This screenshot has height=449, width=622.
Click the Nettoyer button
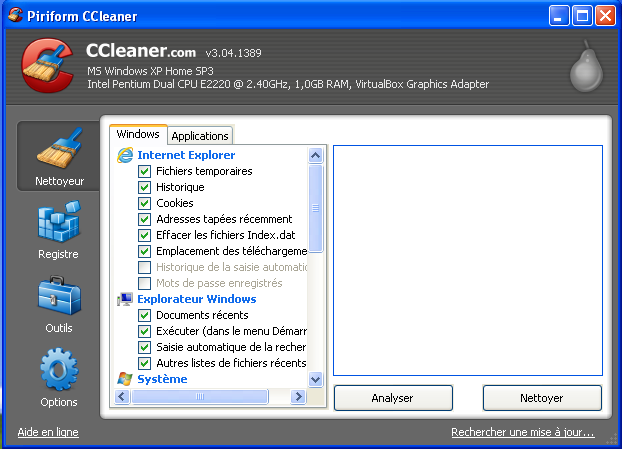(542, 398)
